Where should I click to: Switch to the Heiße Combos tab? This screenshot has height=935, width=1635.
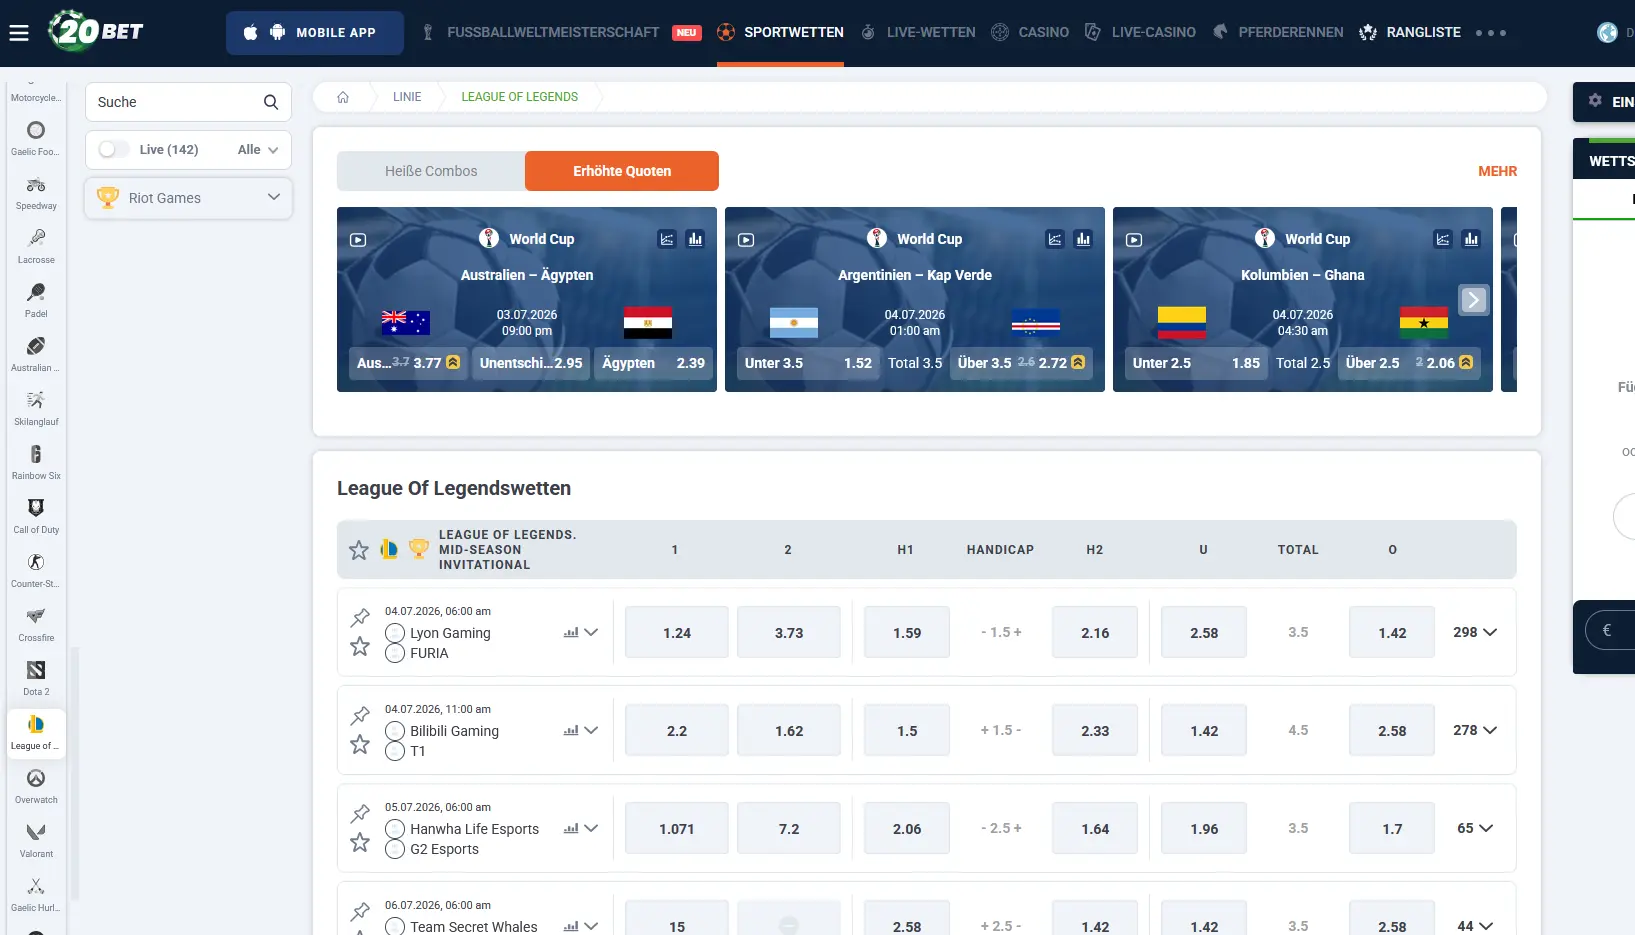[x=431, y=171]
